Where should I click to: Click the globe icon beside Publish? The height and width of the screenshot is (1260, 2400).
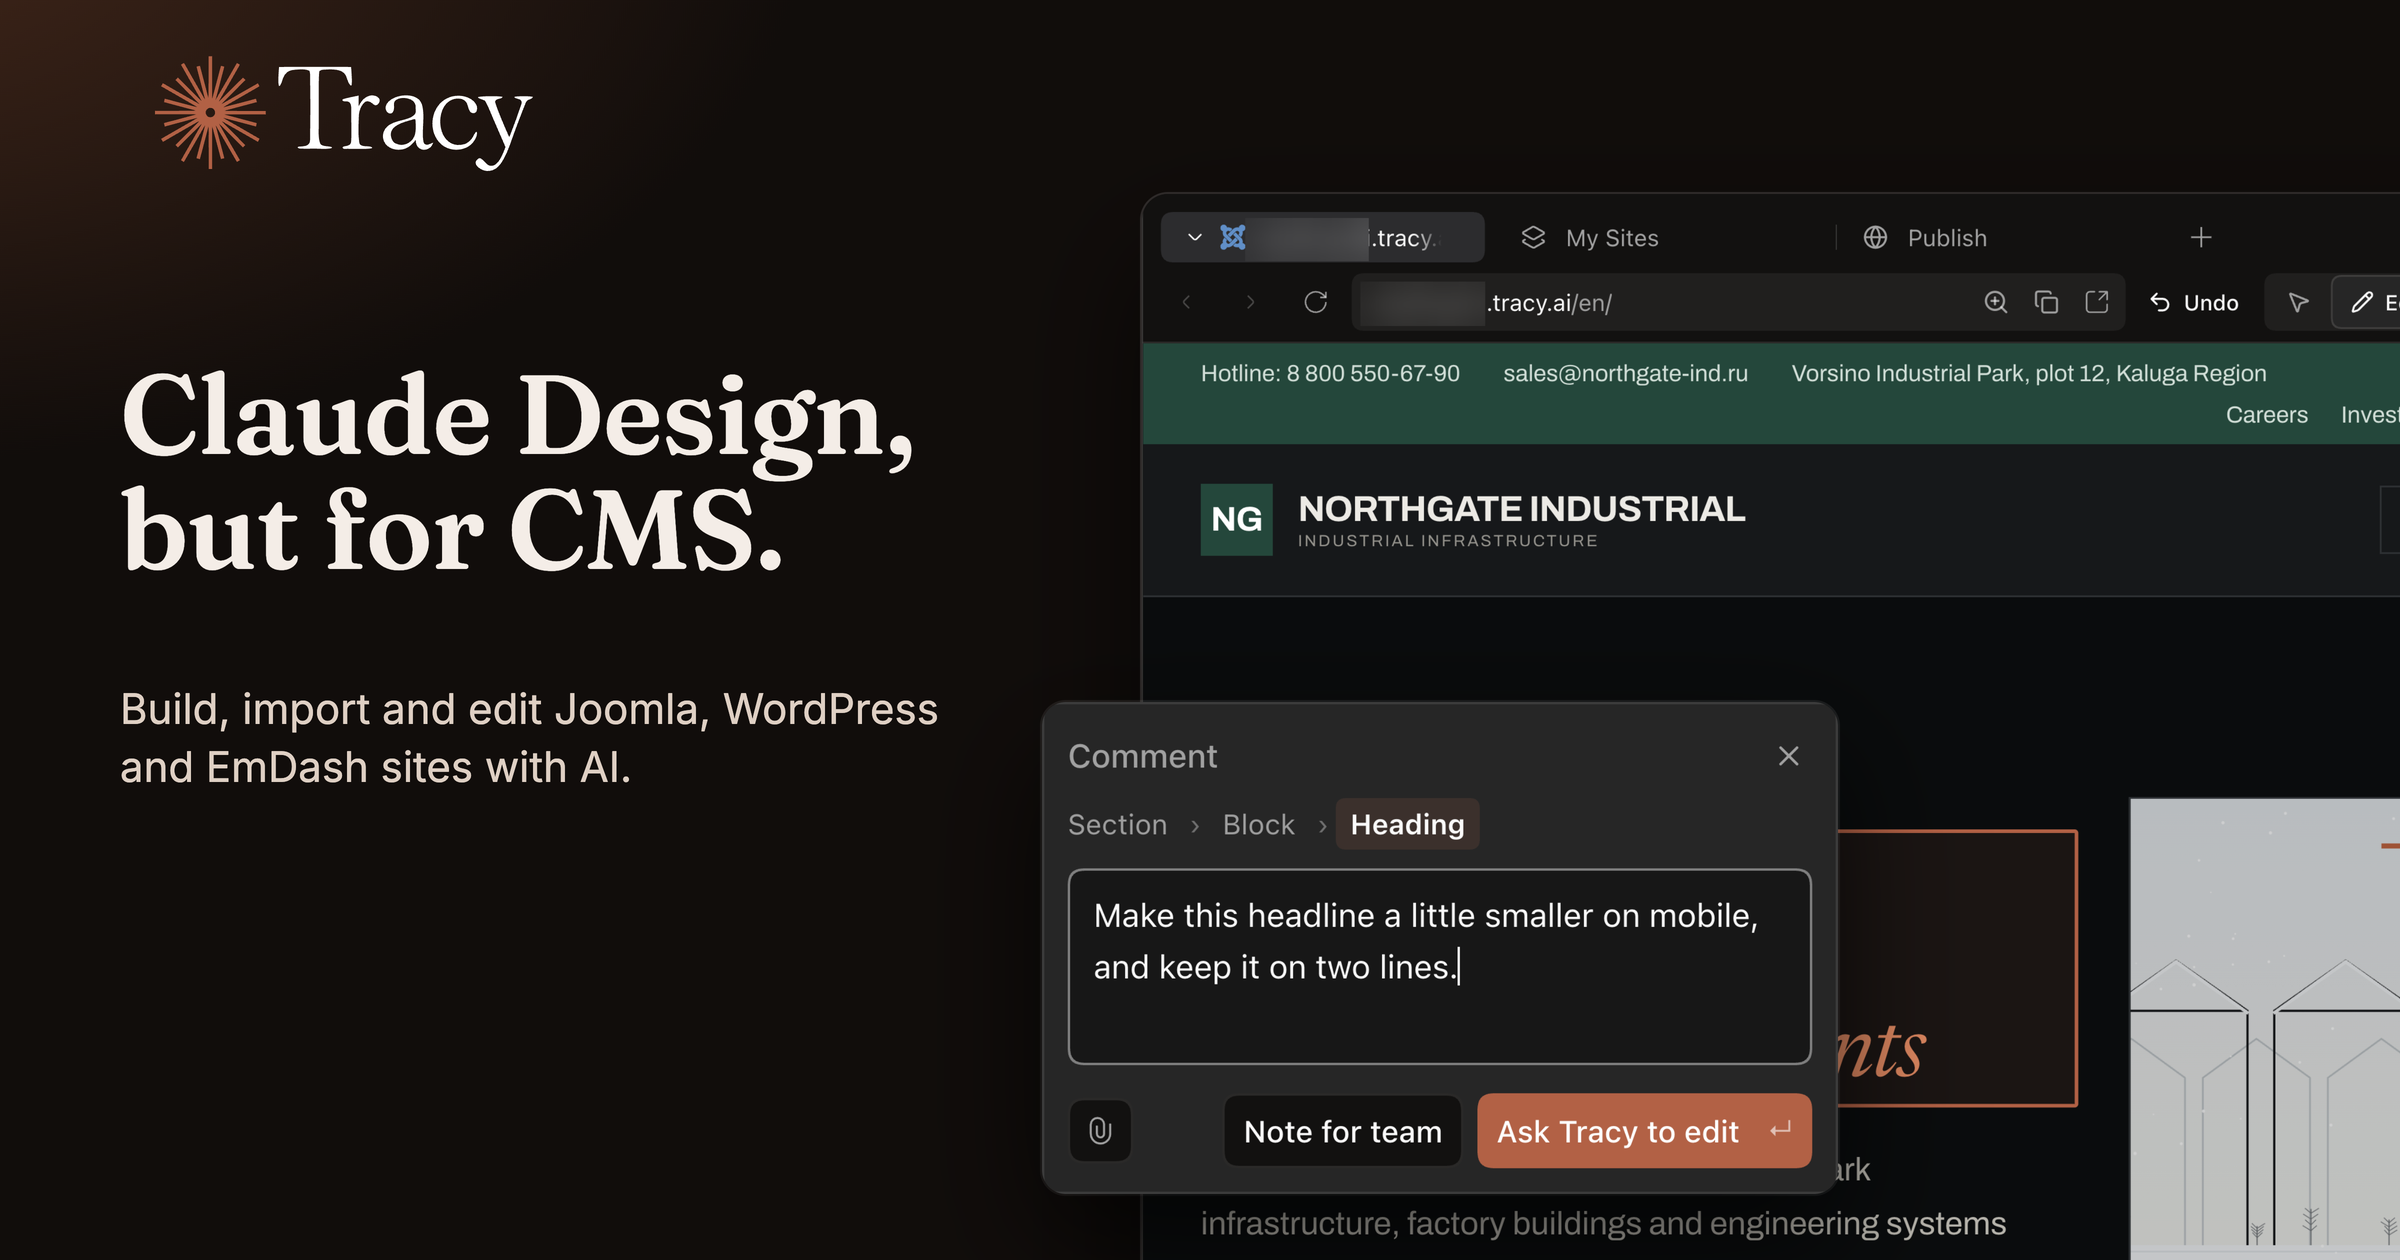pyautogui.click(x=1875, y=237)
